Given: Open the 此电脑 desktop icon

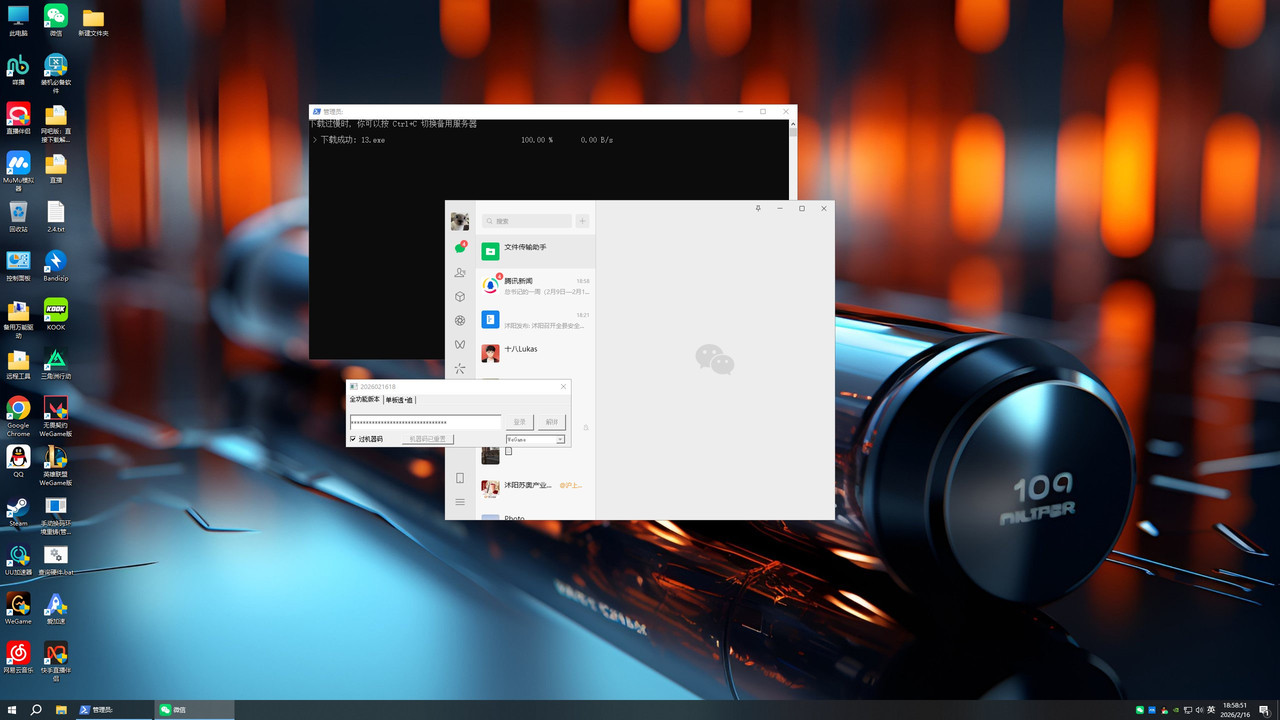Looking at the screenshot, I should pyautogui.click(x=18, y=20).
